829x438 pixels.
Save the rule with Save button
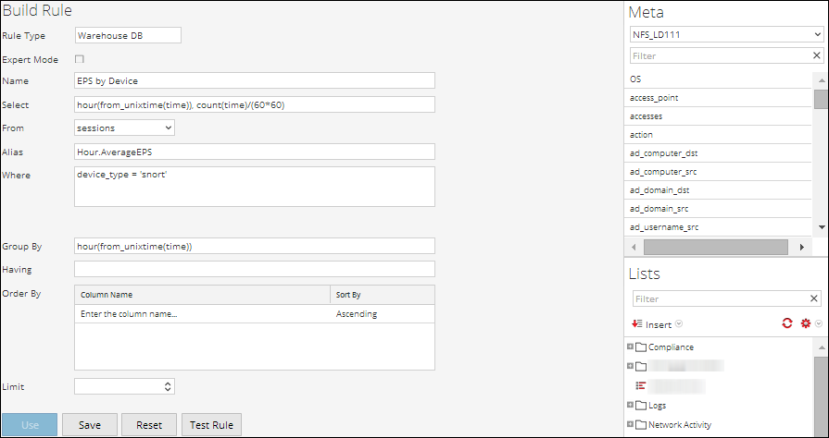coord(89,425)
